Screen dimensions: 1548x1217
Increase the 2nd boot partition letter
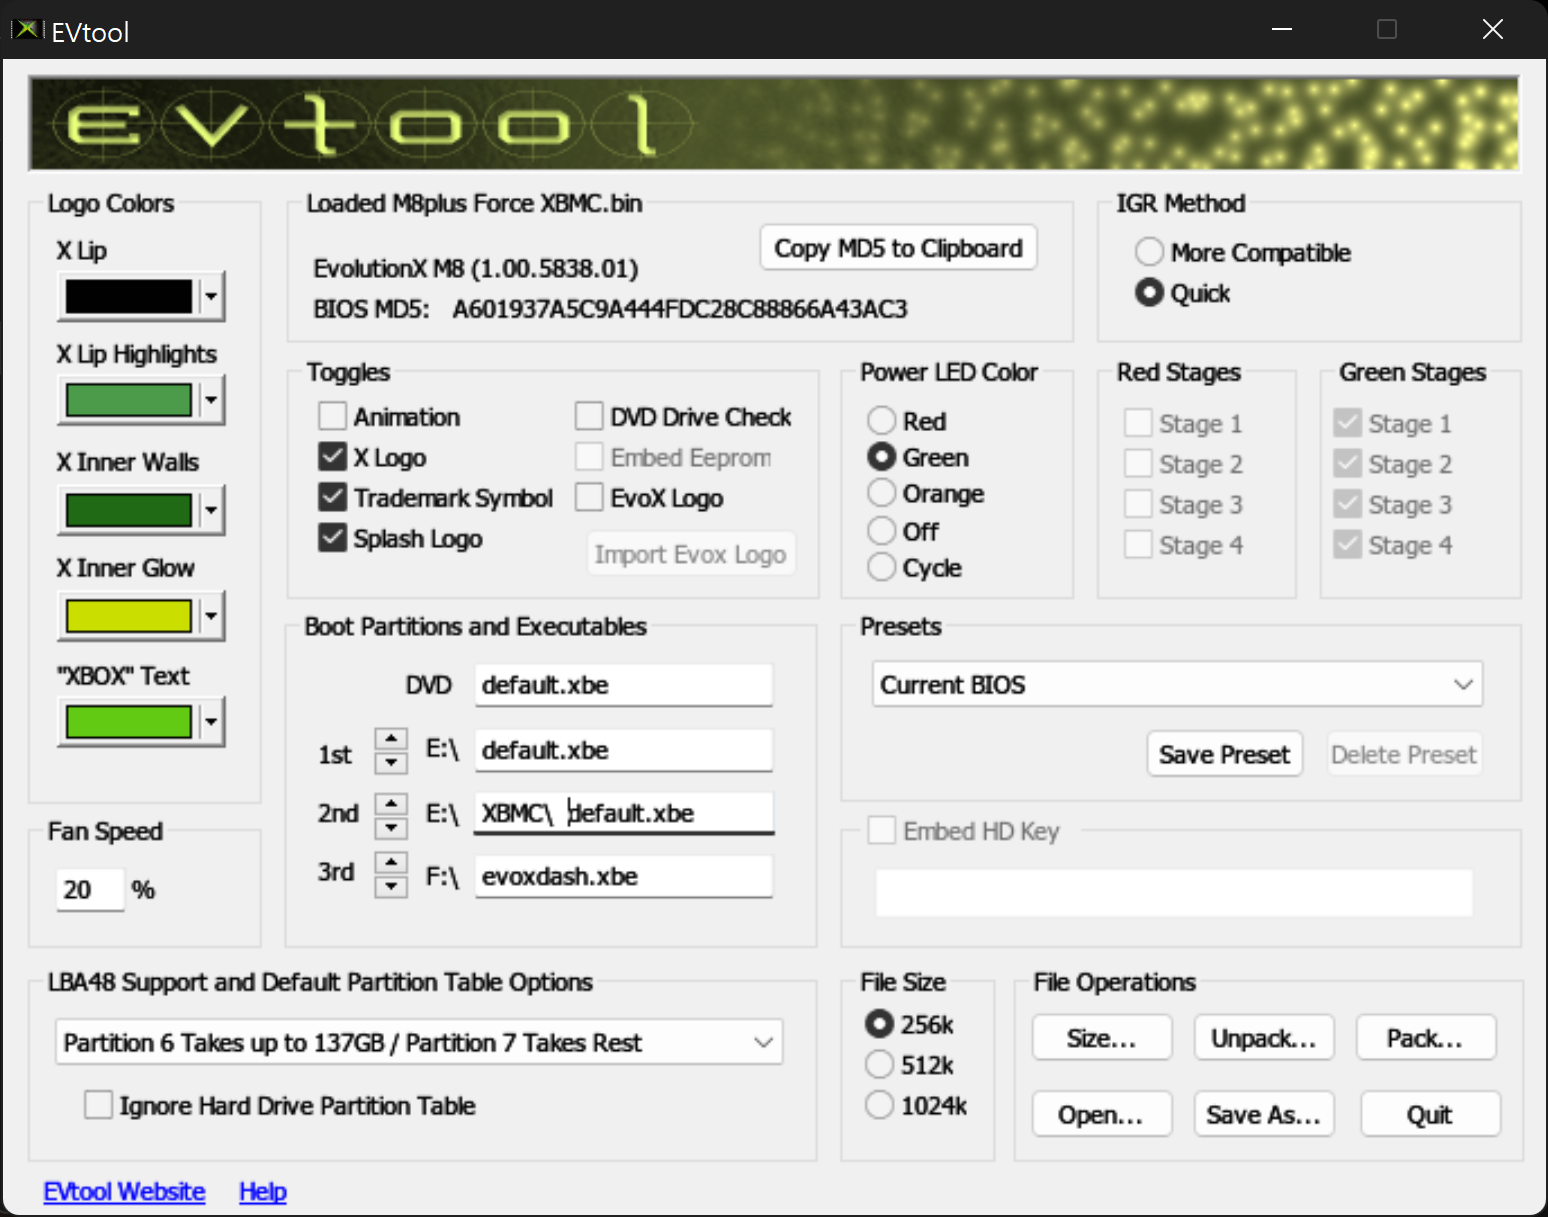click(391, 804)
